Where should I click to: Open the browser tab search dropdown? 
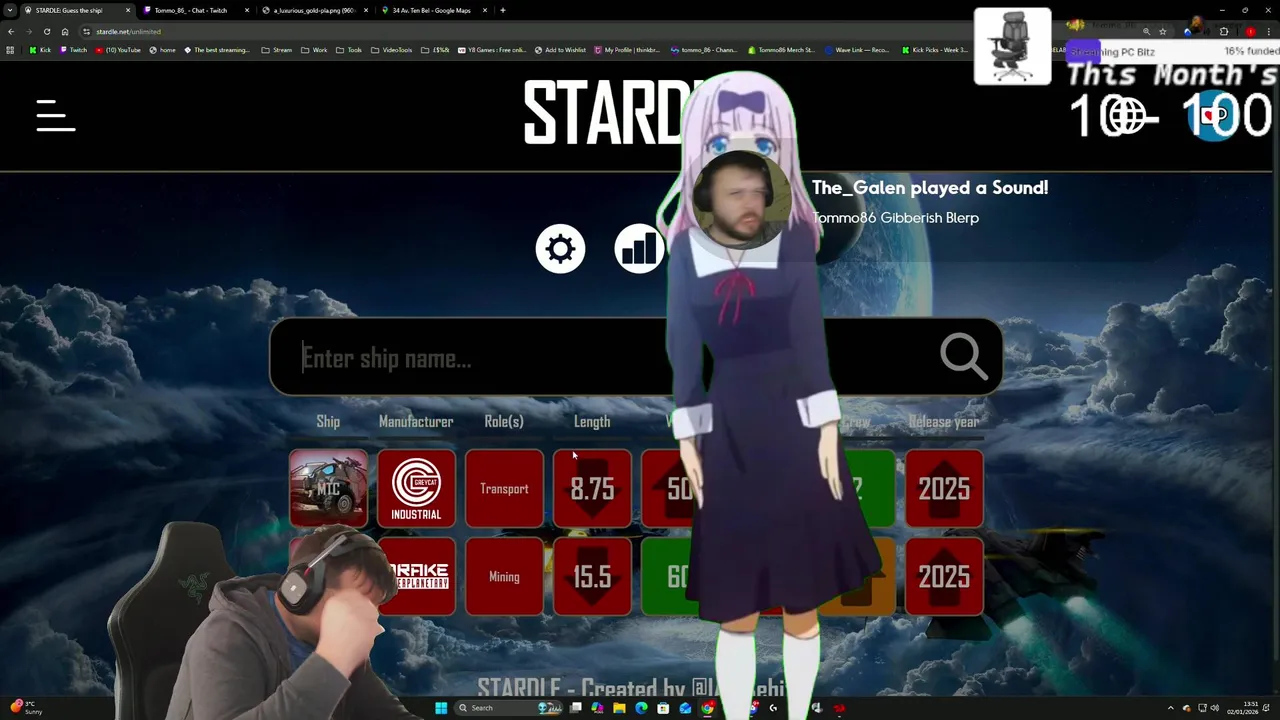click(x=10, y=10)
